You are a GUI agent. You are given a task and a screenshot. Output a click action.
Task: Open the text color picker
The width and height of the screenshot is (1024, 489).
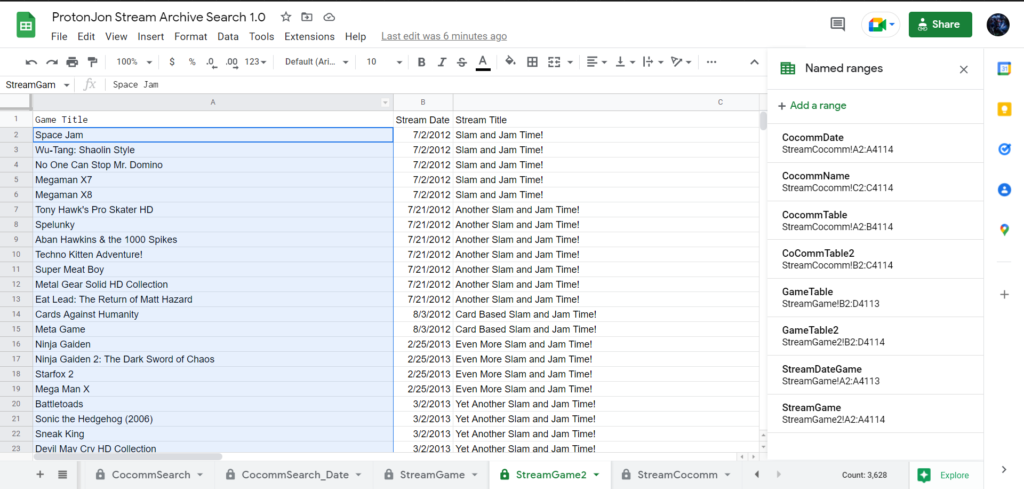point(483,62)
